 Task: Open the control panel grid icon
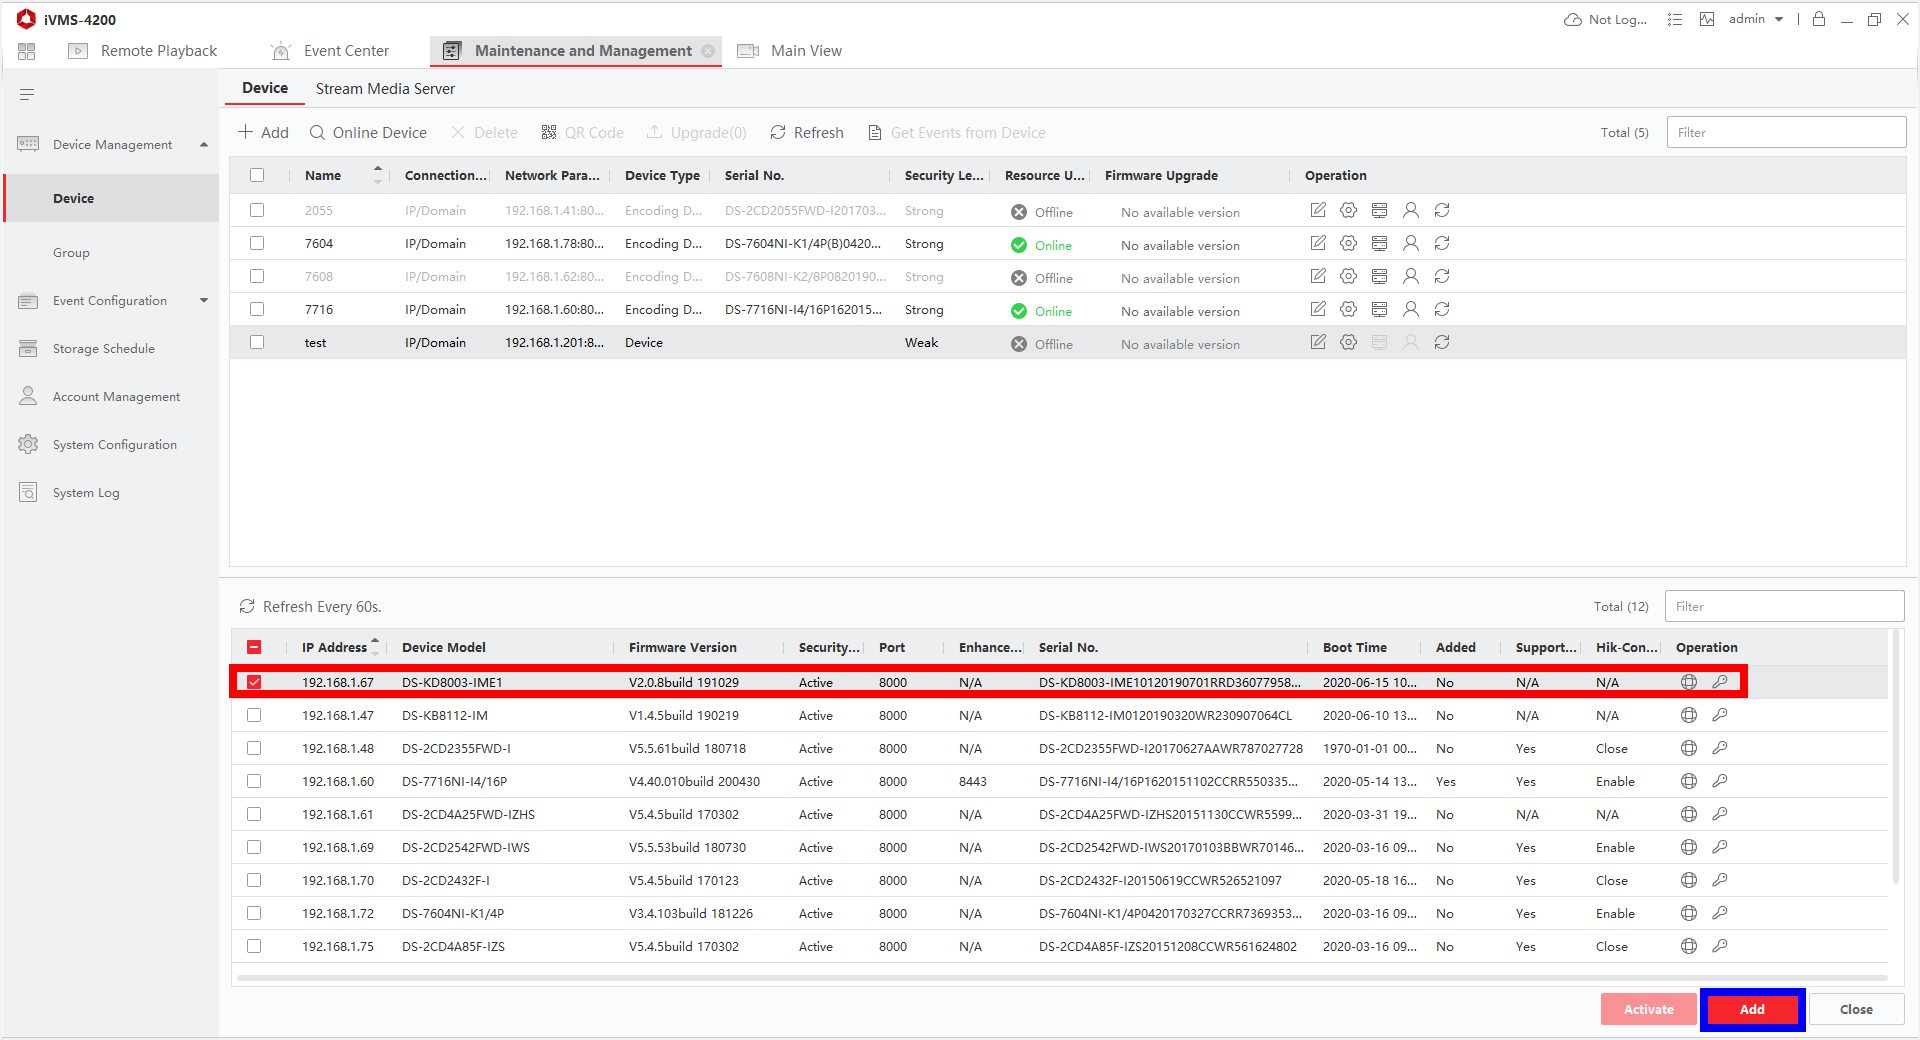coord(27,51)
